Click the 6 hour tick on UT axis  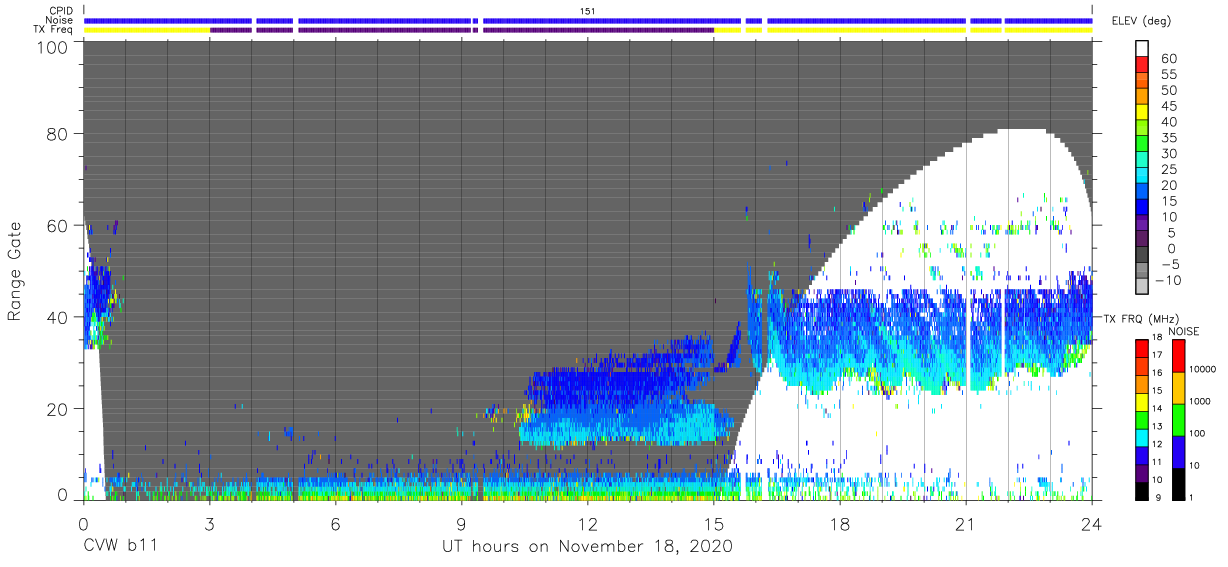[336, 523]
